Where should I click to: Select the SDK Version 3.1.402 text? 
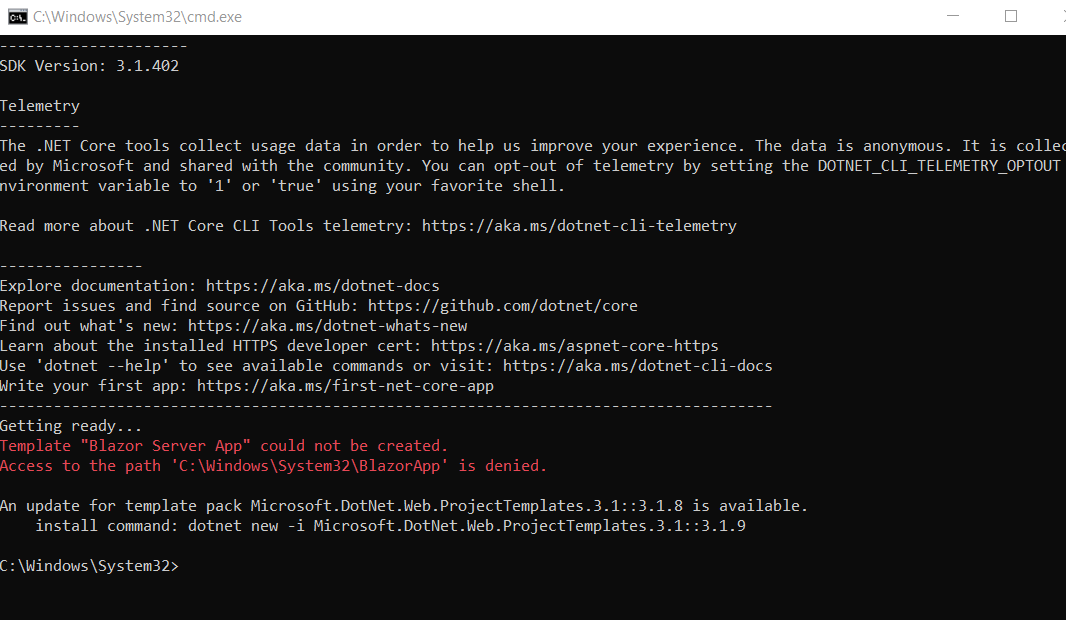(90, 65)
